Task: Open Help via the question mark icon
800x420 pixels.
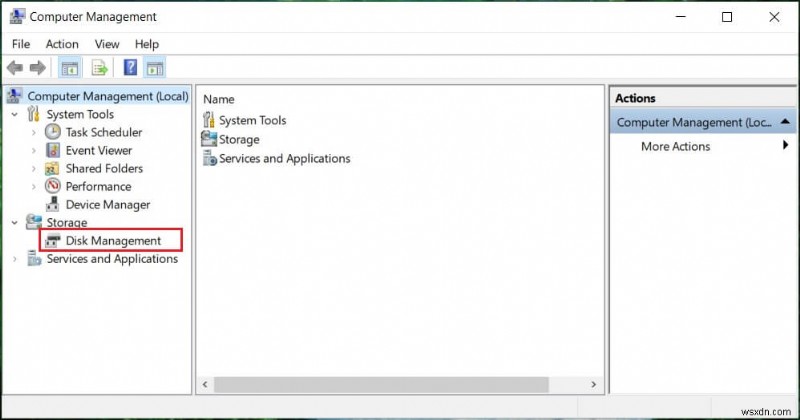Action: click(131, 67)
